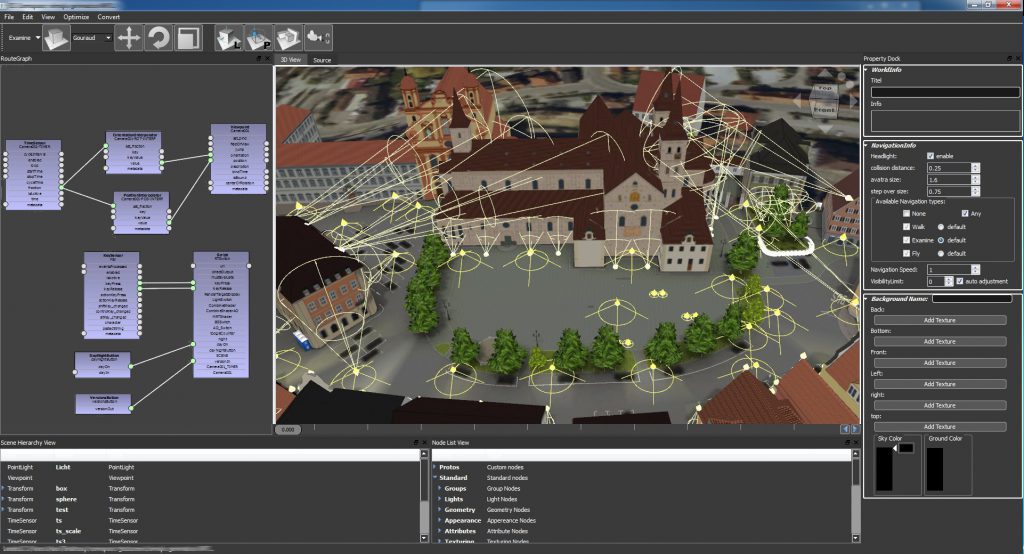Click the Titel input field
The image size is (1024, 554).
(x=945, y=92)
